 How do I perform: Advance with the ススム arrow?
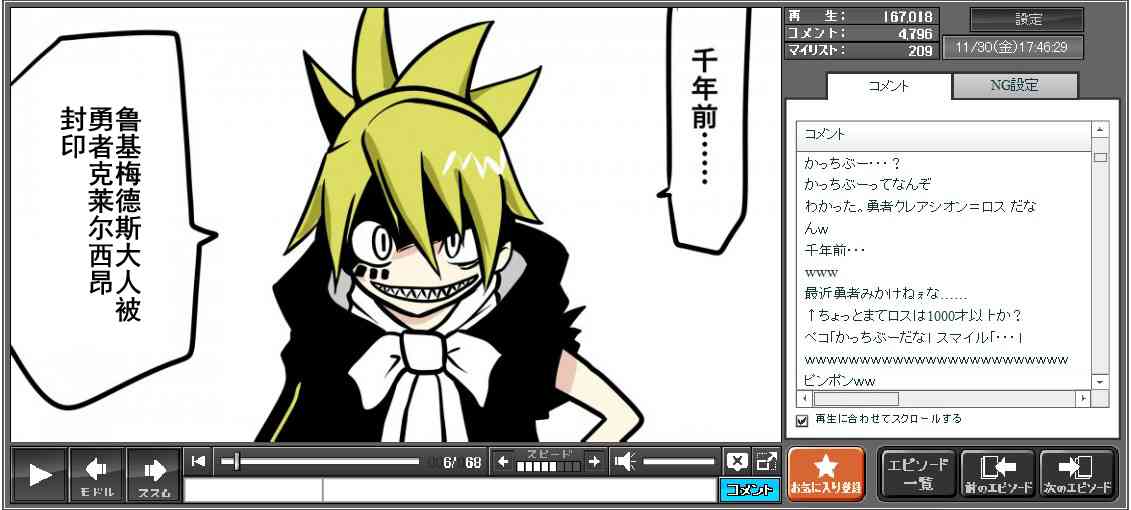click(153, 473)
